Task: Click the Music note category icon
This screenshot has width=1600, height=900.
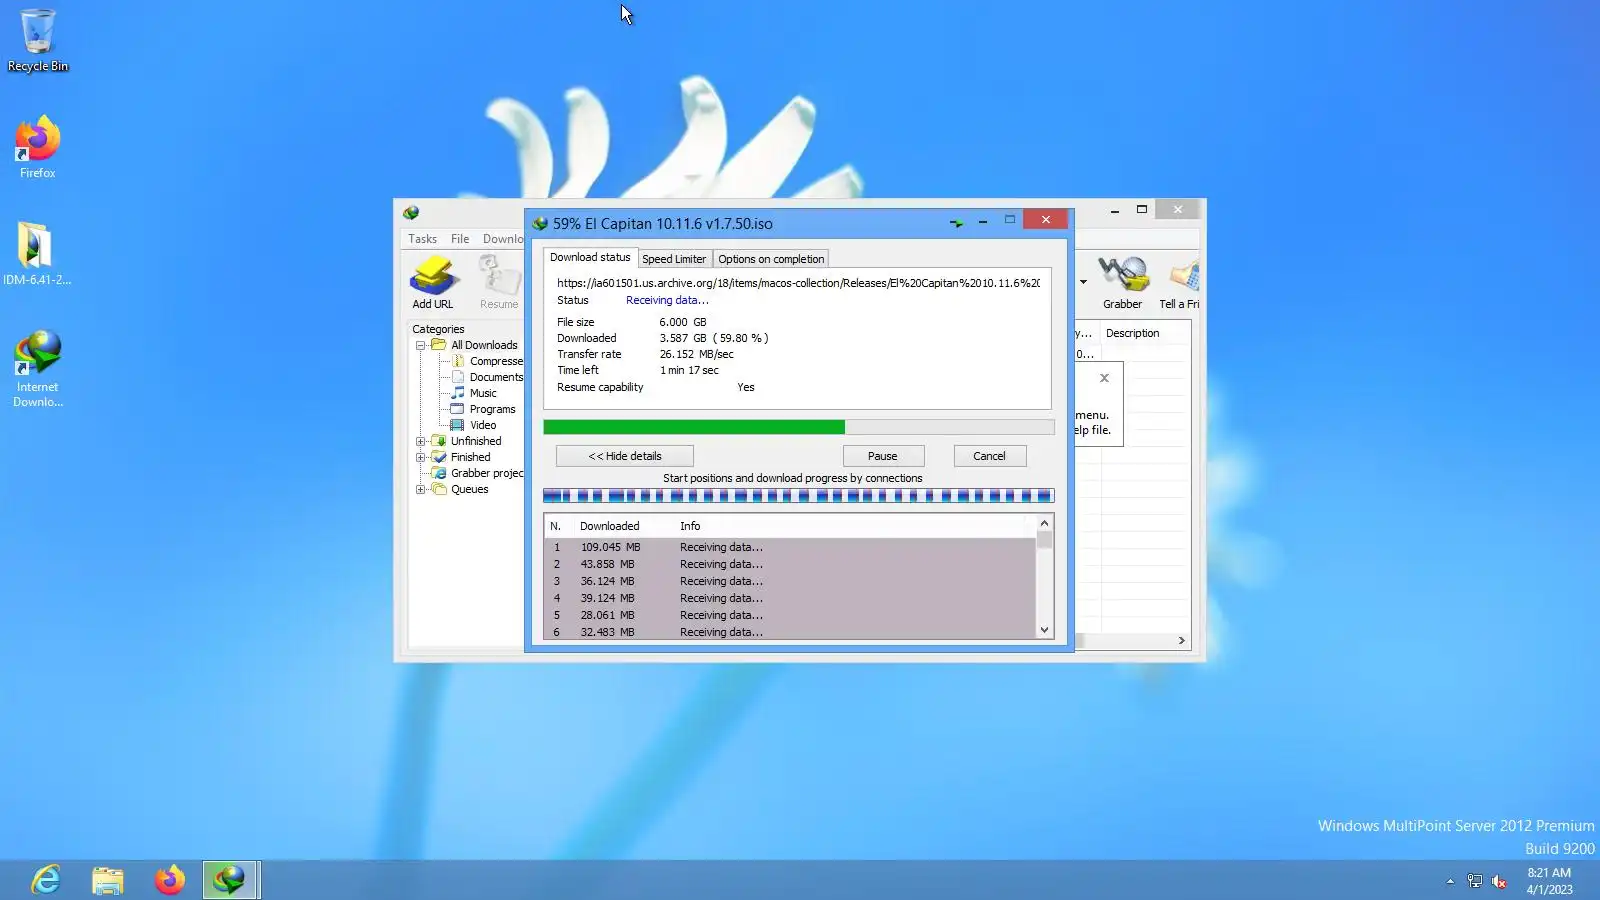Action: click(x=457, y=393)
